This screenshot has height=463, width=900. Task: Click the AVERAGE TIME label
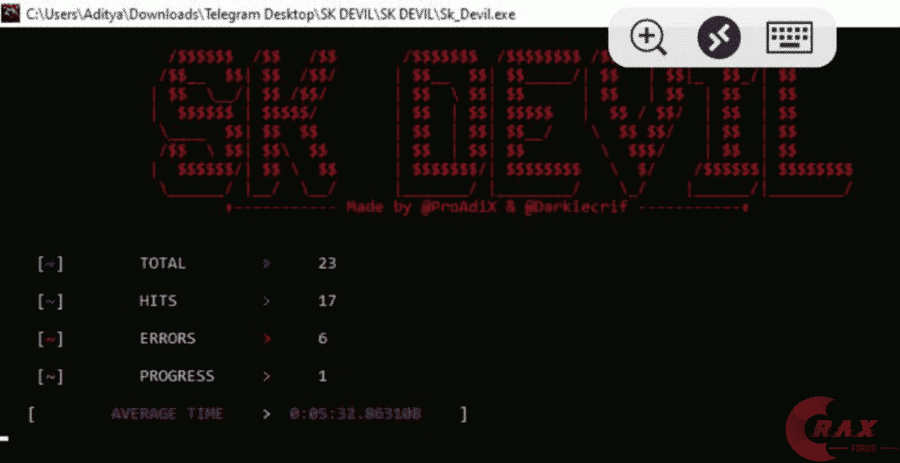click(167, 414)
